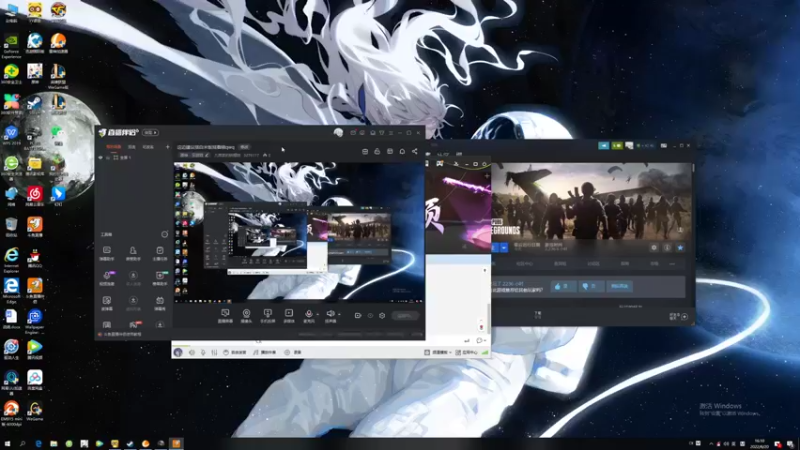Click the record camera icon beside start button
This screenshot has height=450, width=800.
click(358, 315)
